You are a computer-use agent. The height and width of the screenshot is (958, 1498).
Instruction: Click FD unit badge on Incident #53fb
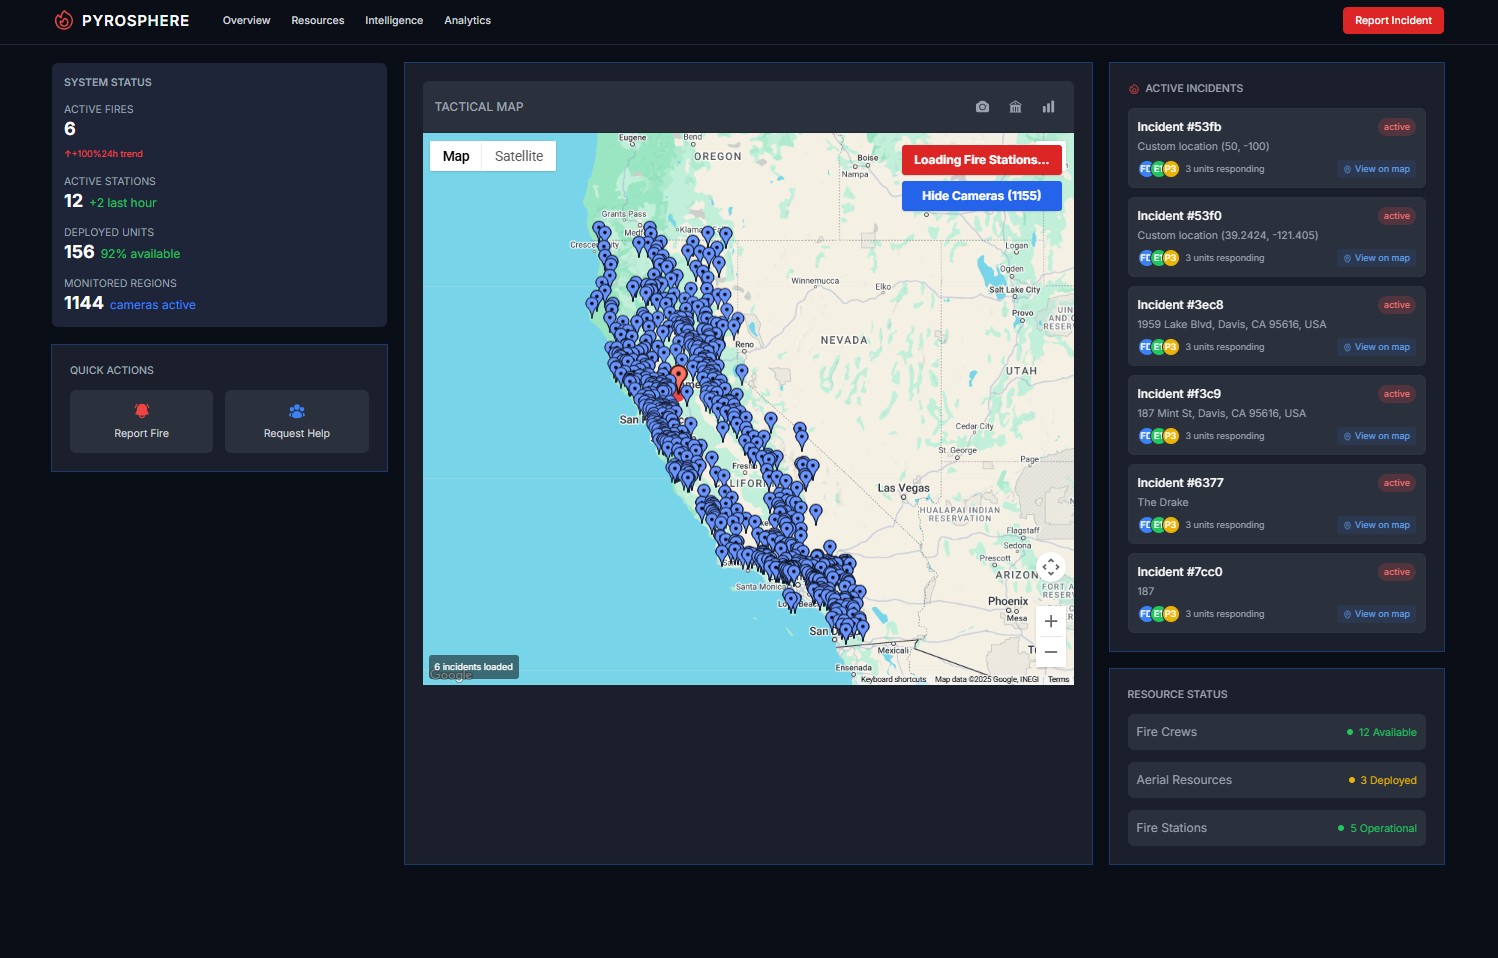pos(1146,169)
